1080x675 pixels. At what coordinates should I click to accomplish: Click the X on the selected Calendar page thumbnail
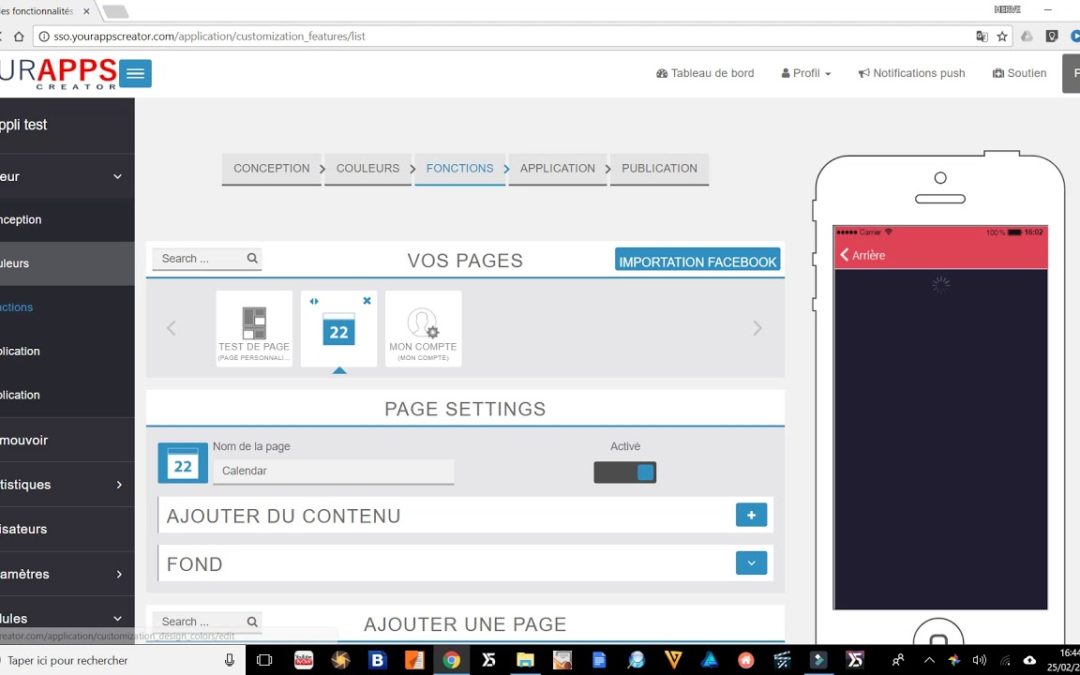pyautogui.click(x=366, y=300)
